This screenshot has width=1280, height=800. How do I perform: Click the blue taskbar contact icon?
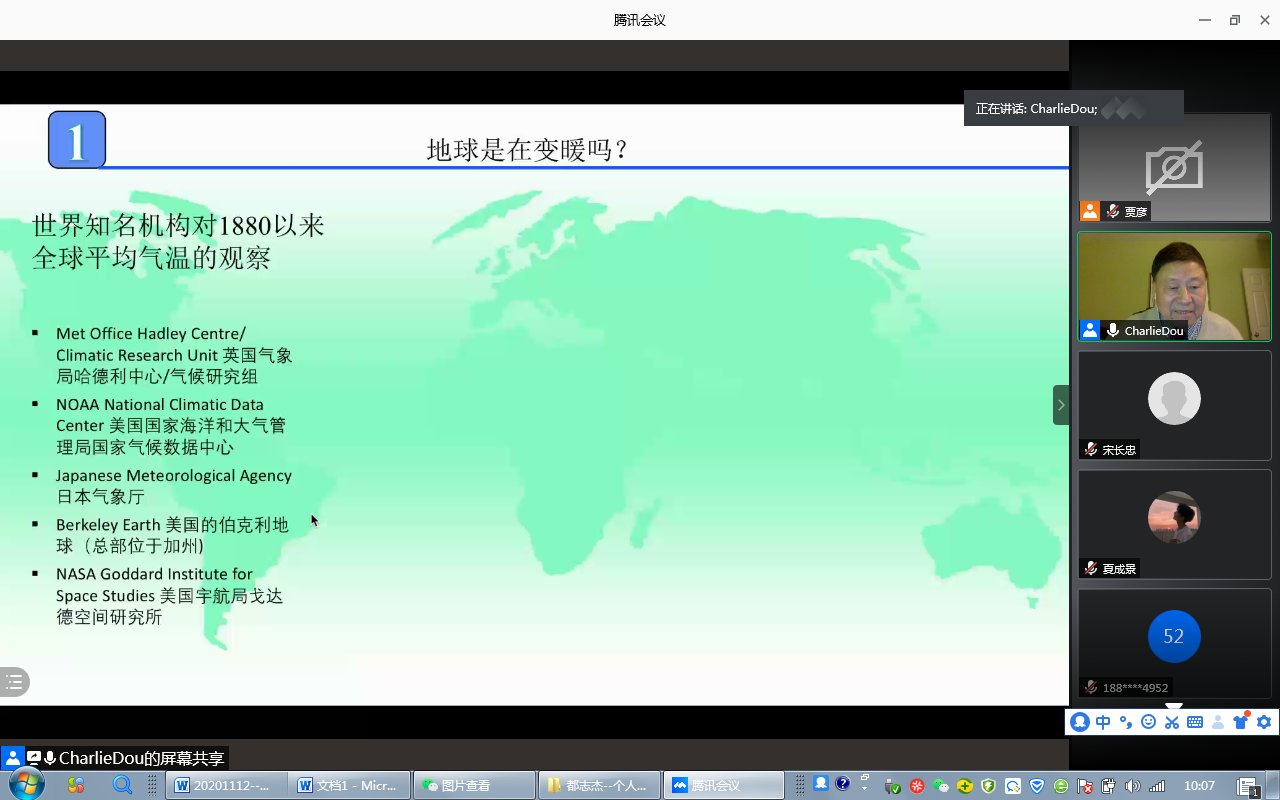[x=821, y=783]
